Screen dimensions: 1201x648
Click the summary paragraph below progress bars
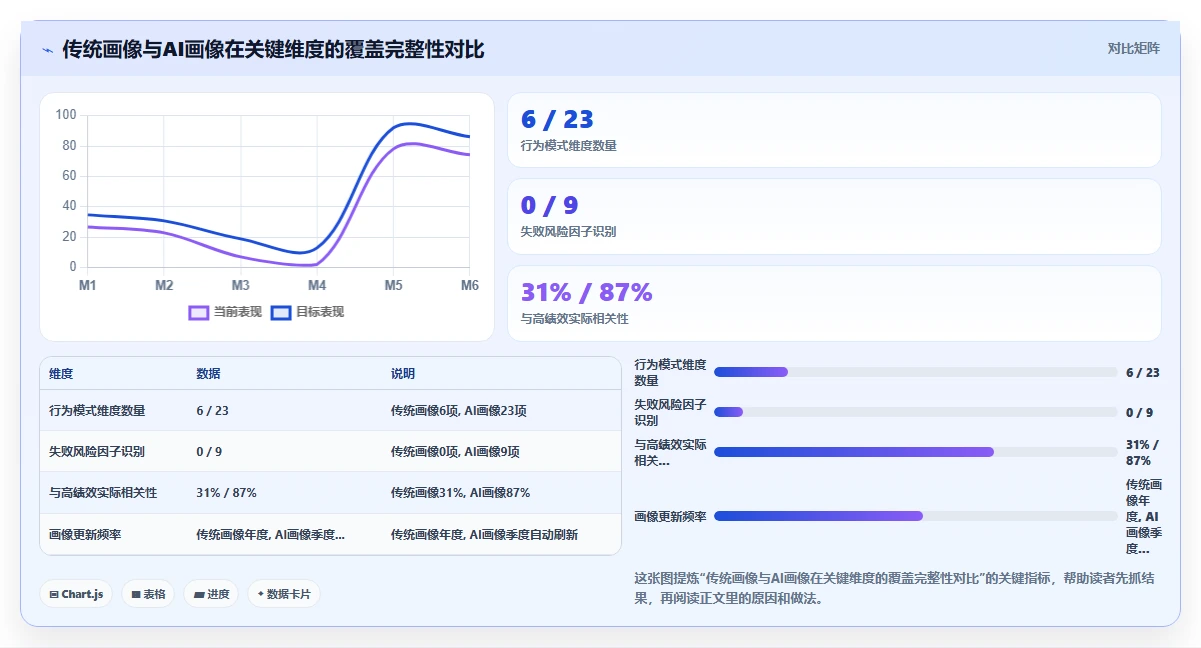tap(895, 590)
